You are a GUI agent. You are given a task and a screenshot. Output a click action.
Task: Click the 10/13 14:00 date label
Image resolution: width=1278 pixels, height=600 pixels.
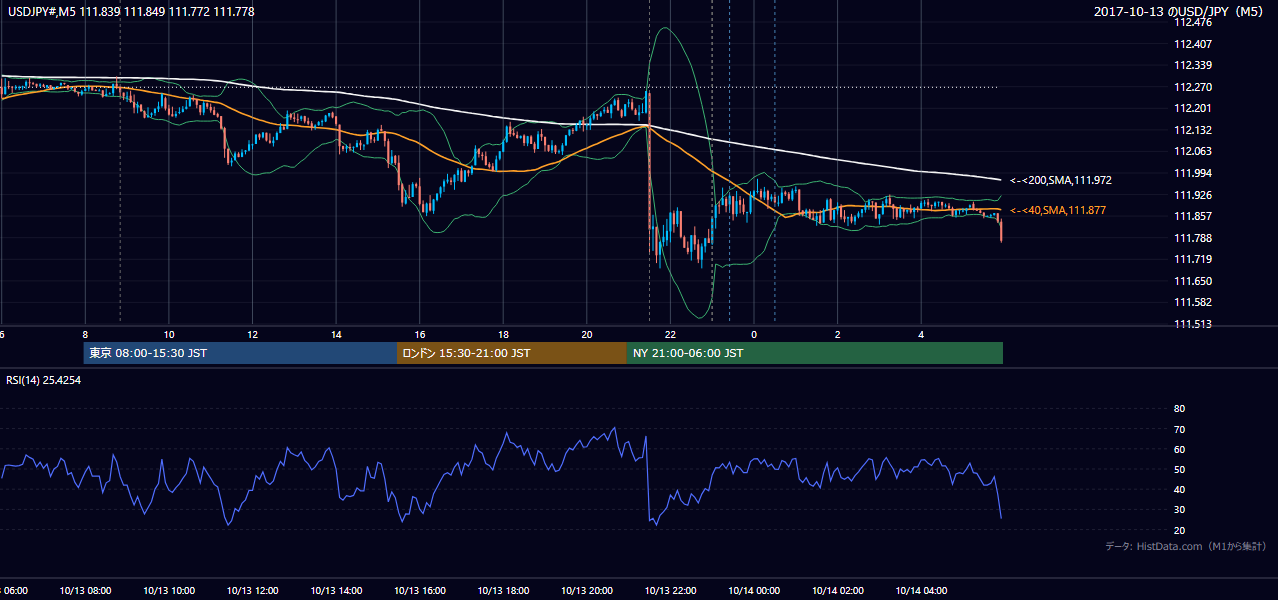[336, 591]
